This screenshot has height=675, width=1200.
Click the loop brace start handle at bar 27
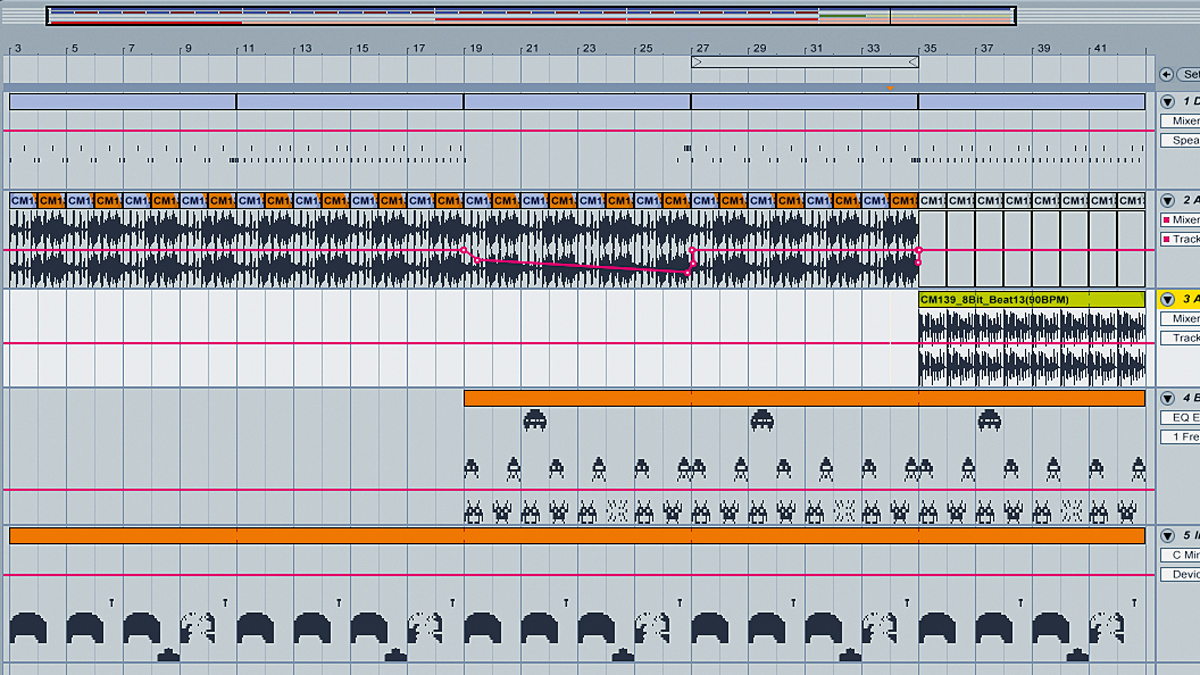[697, 62]
